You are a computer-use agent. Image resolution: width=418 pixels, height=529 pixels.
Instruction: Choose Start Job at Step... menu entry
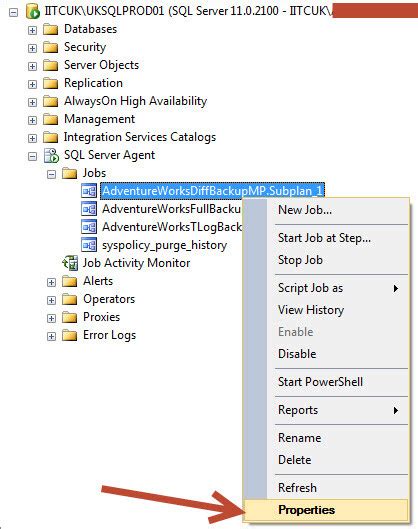pos(337,238)
